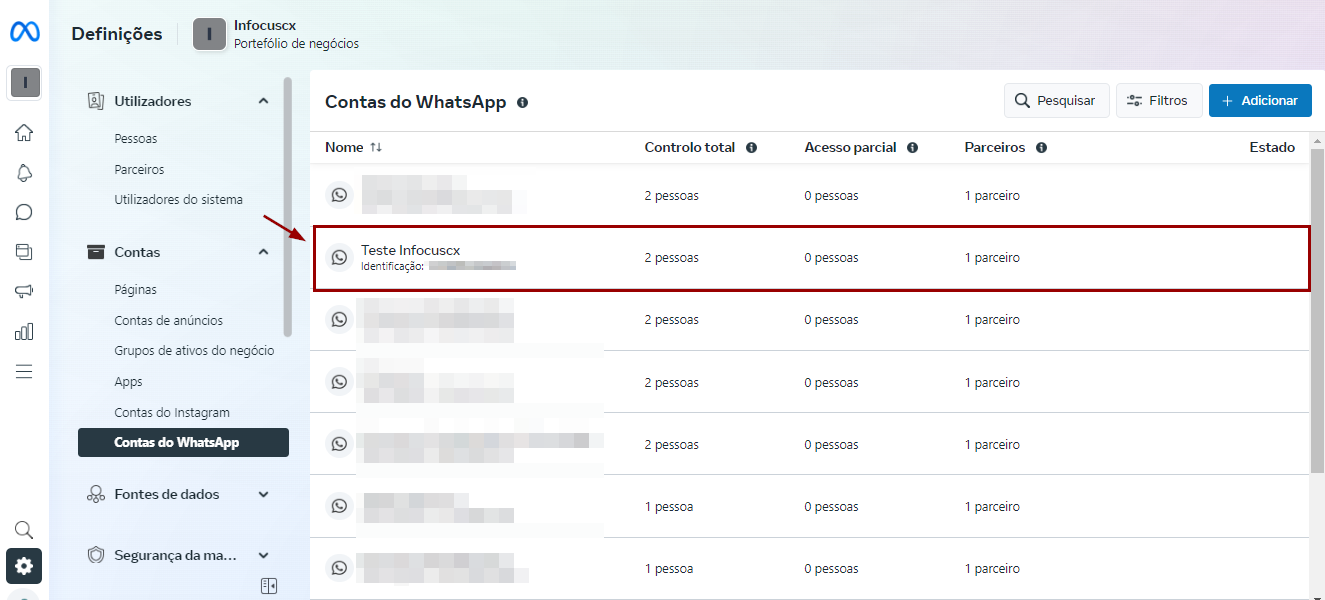Collapse the Contas section

click(263, 252)
